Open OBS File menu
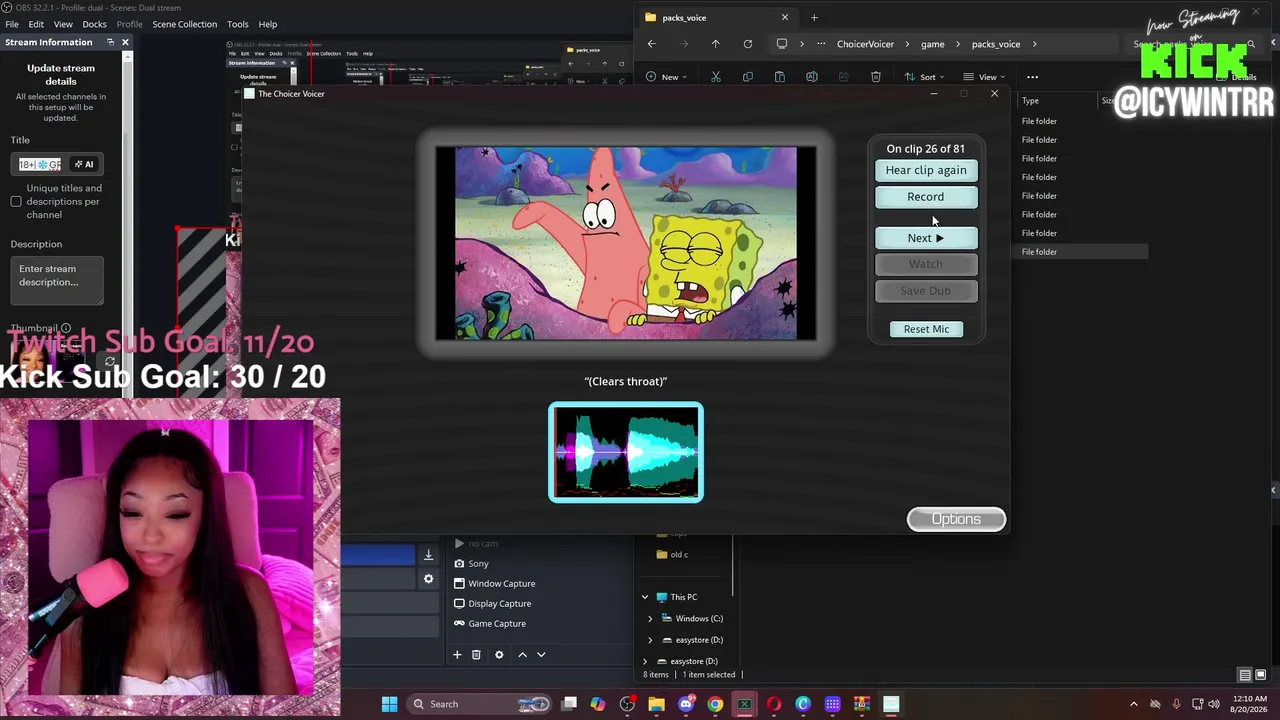This screenshot has height=720, width=1280. [x=12, y=24]
